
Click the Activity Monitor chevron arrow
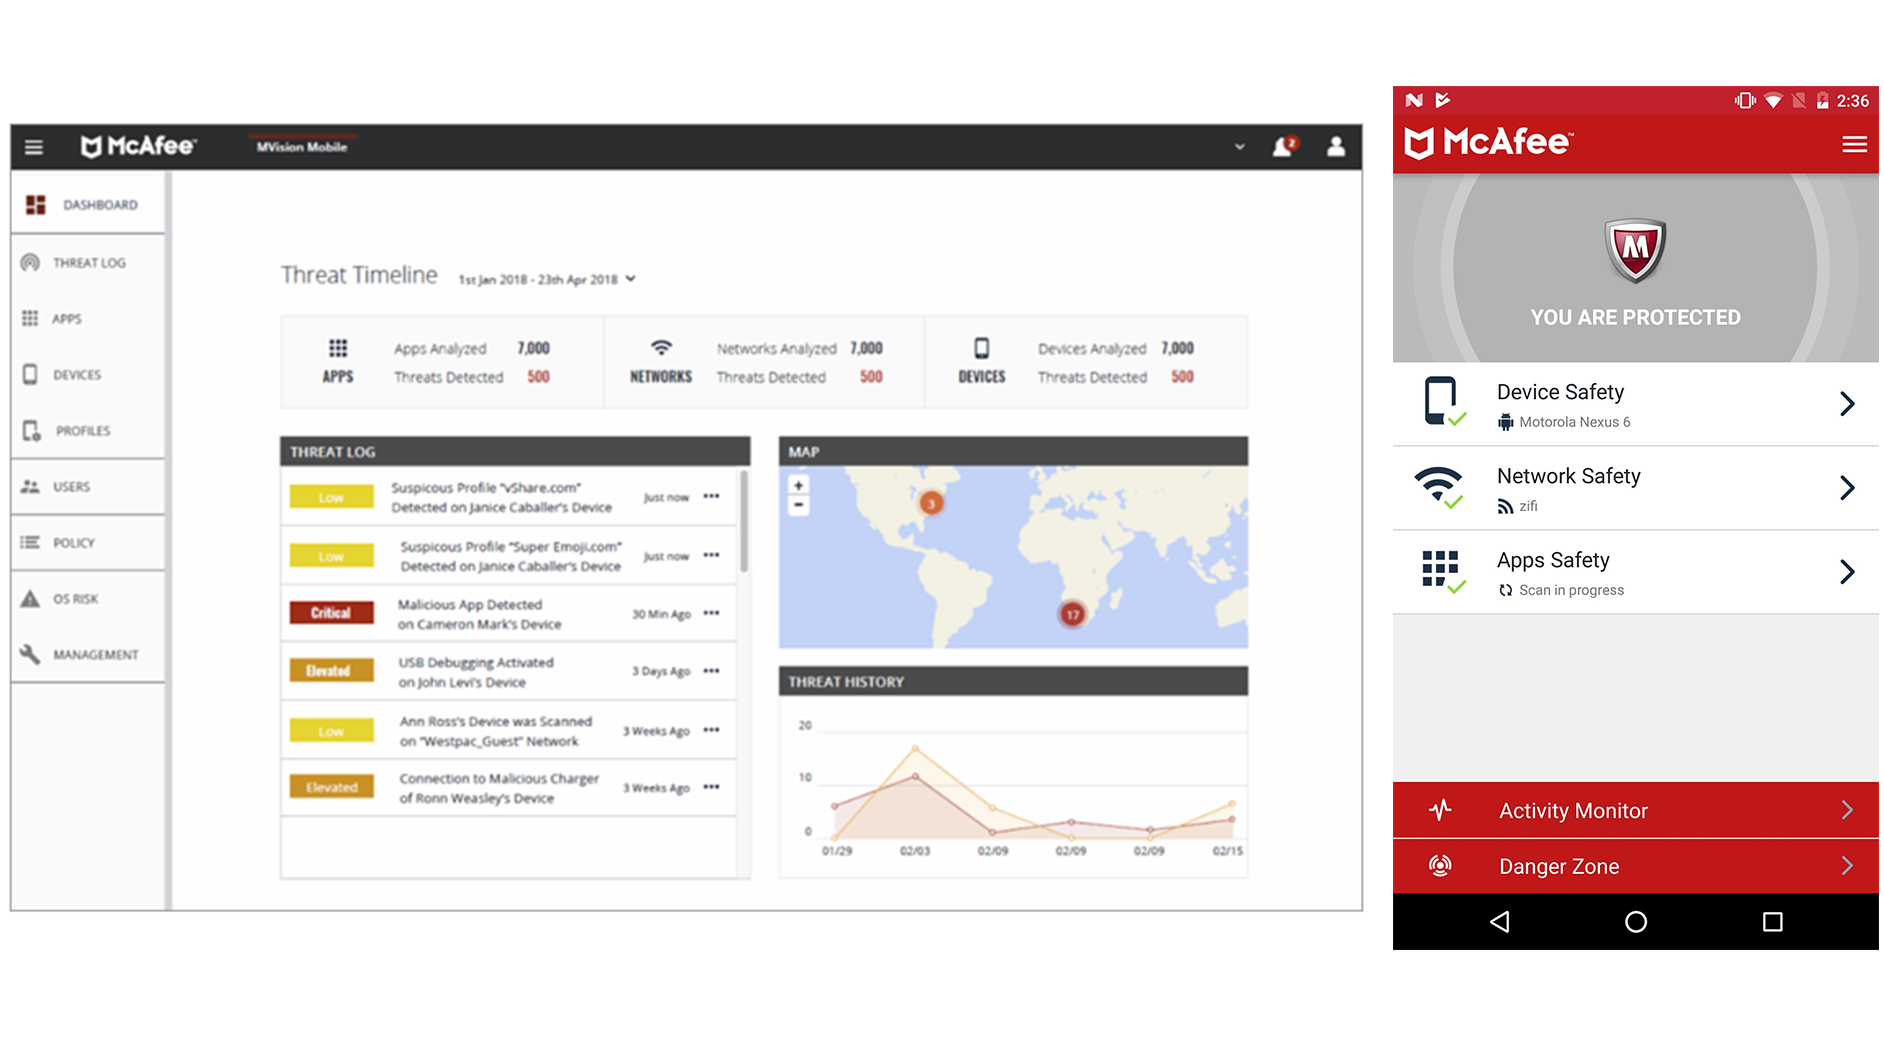(x=1847, y=810)
